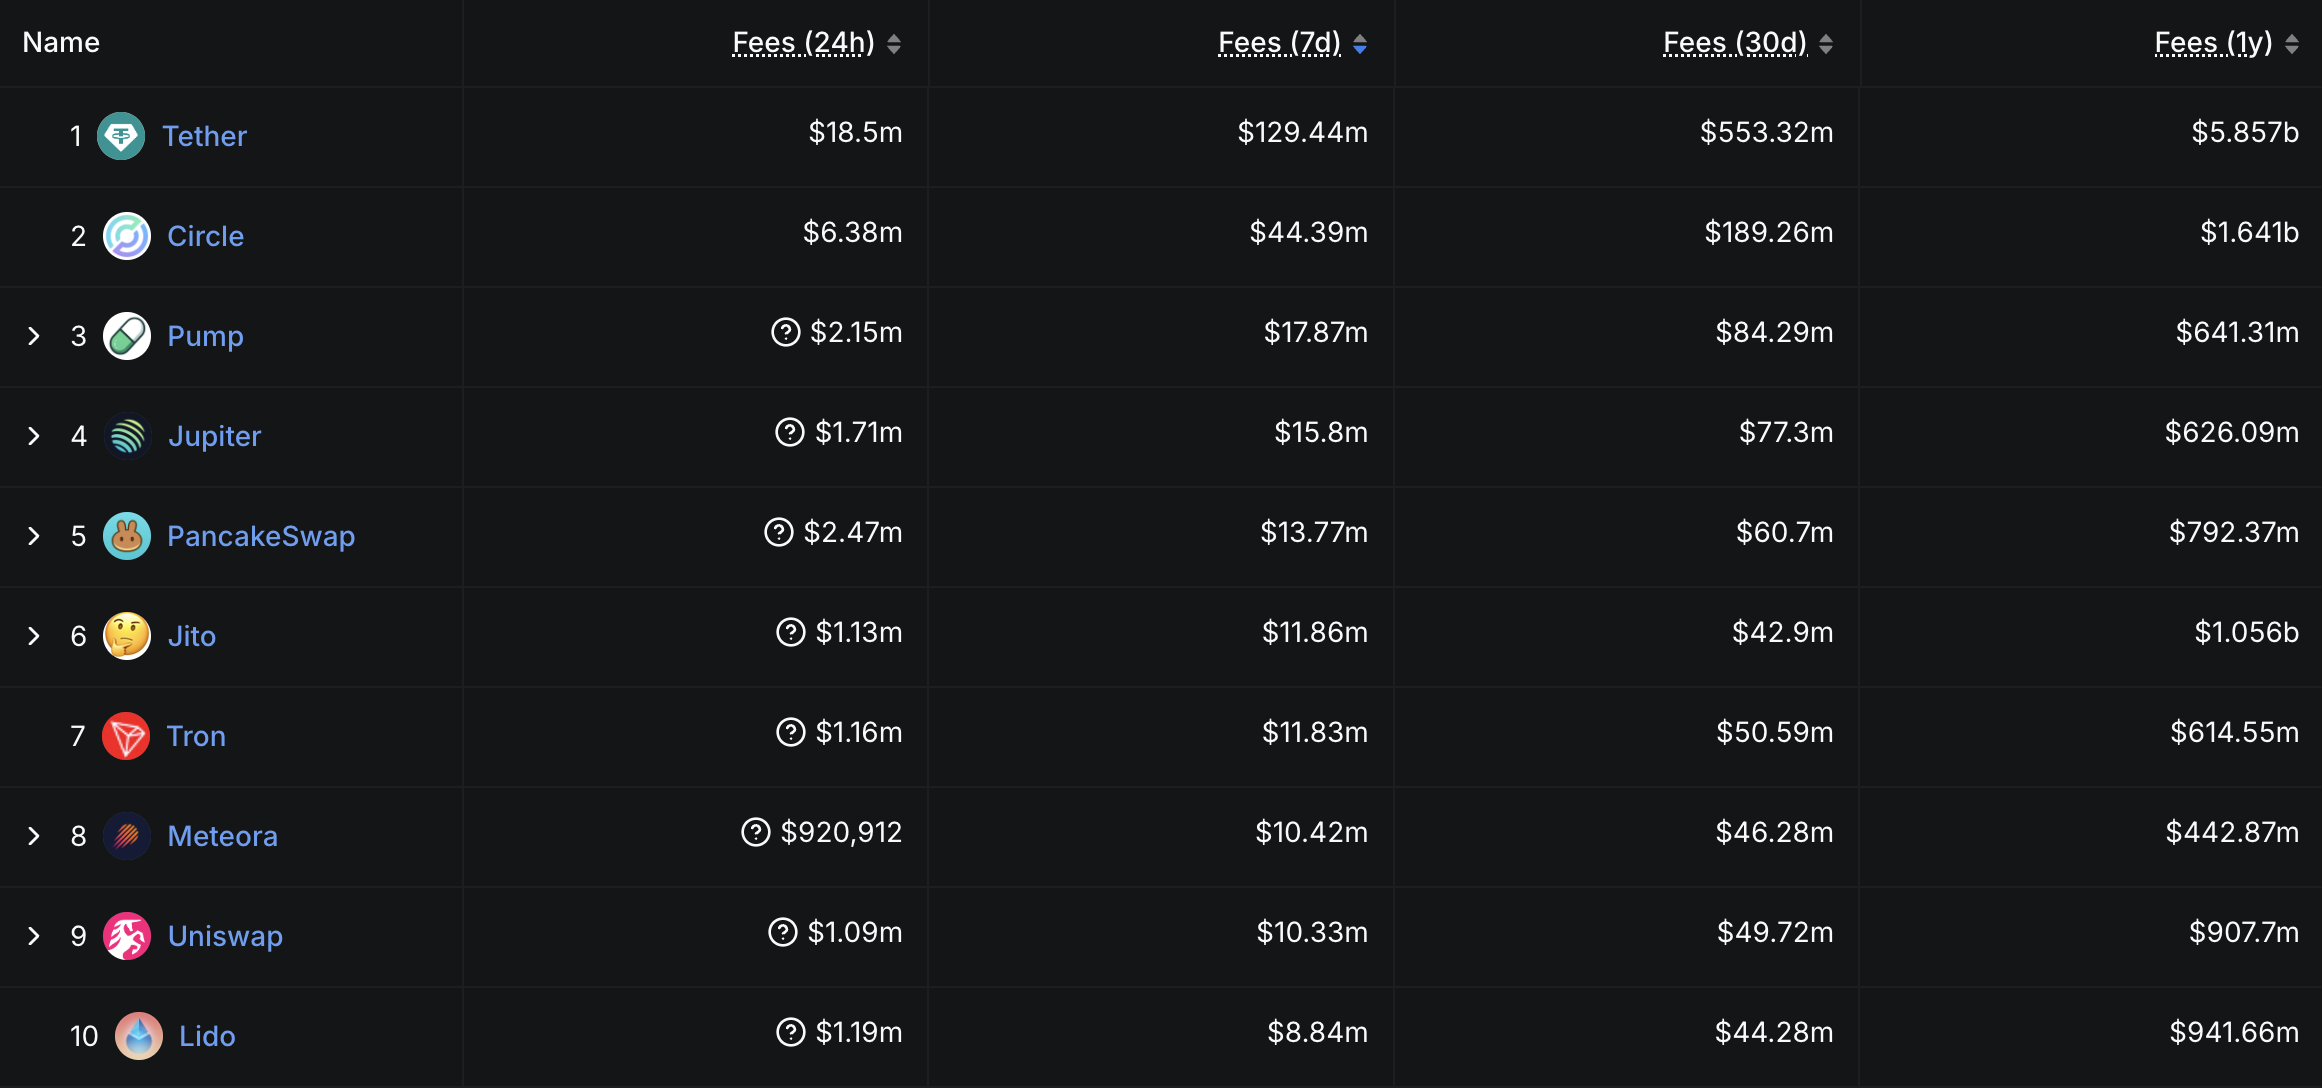Expand the Jito row chevron
Image resolution: width=2322 pixels, height=1088 pixels.
pyautogui.click(x=34, y=636)
